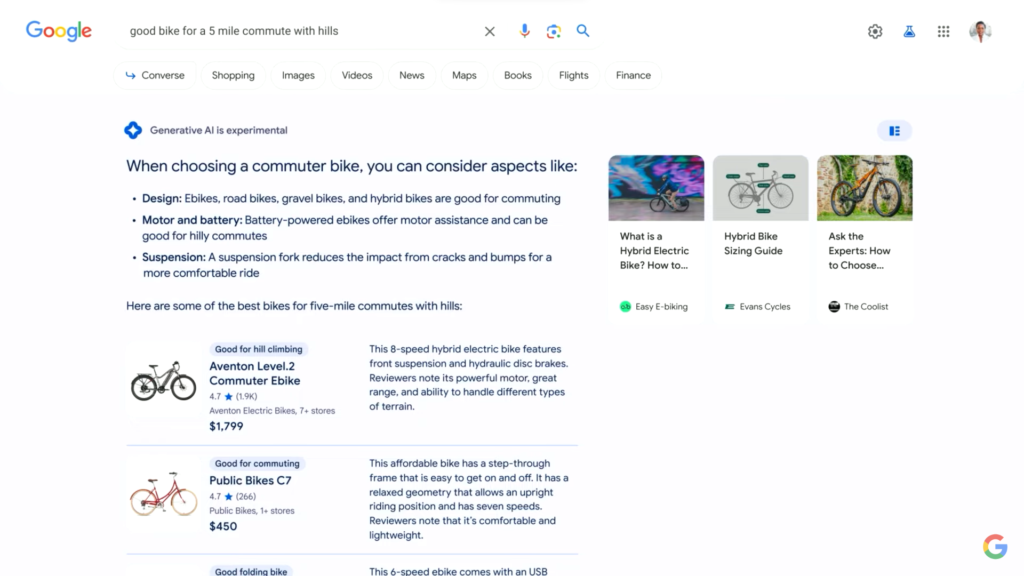Switch to the Shopping tab
The width and height of the screenshot is (1024, 576).
click(x=233, y=75)
